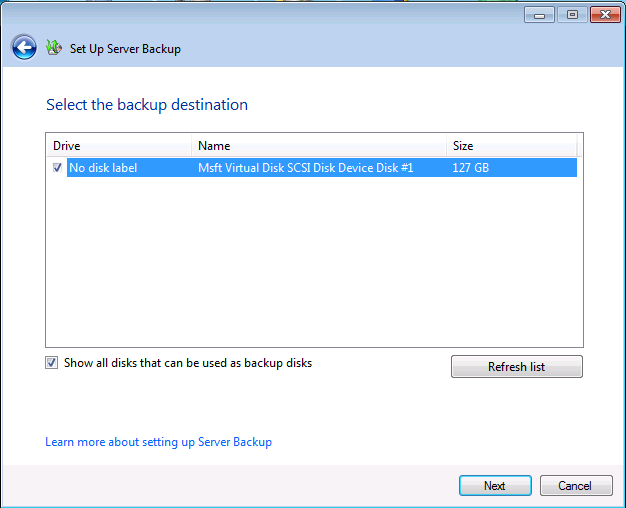Sort by the Drive column header
The height and width of the screenshot is (508, 626).
(119, 146)
